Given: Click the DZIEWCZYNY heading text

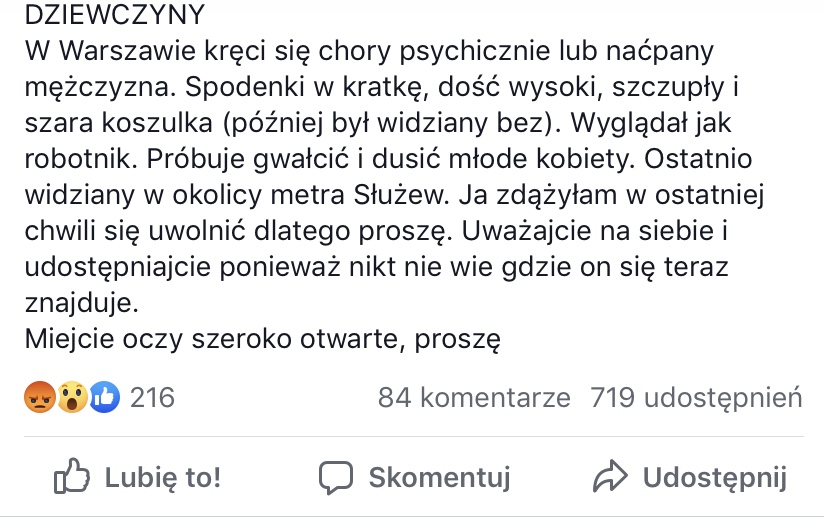Looking at the screenshot, I should 115,15.
